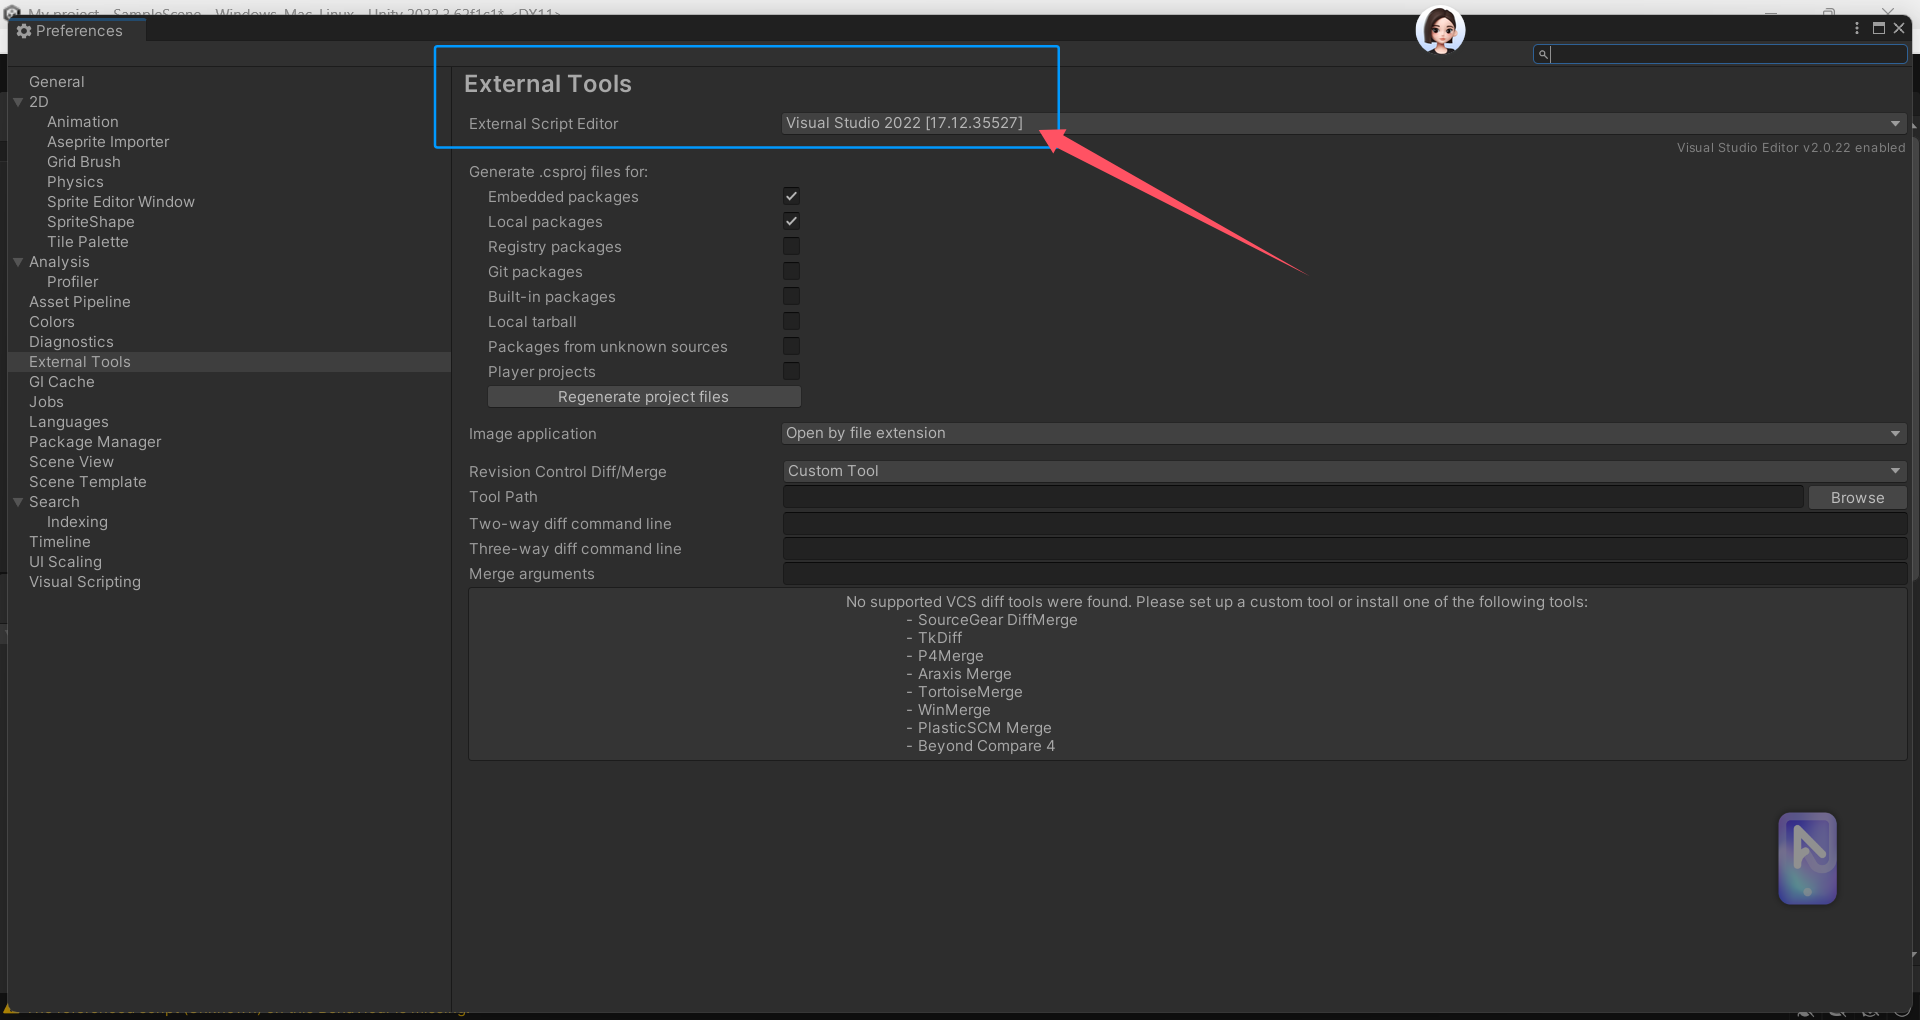The width and height of the screenshot is (1920, 1020).
Task: Select External Tools in sidebar
Action: point(80,362)
